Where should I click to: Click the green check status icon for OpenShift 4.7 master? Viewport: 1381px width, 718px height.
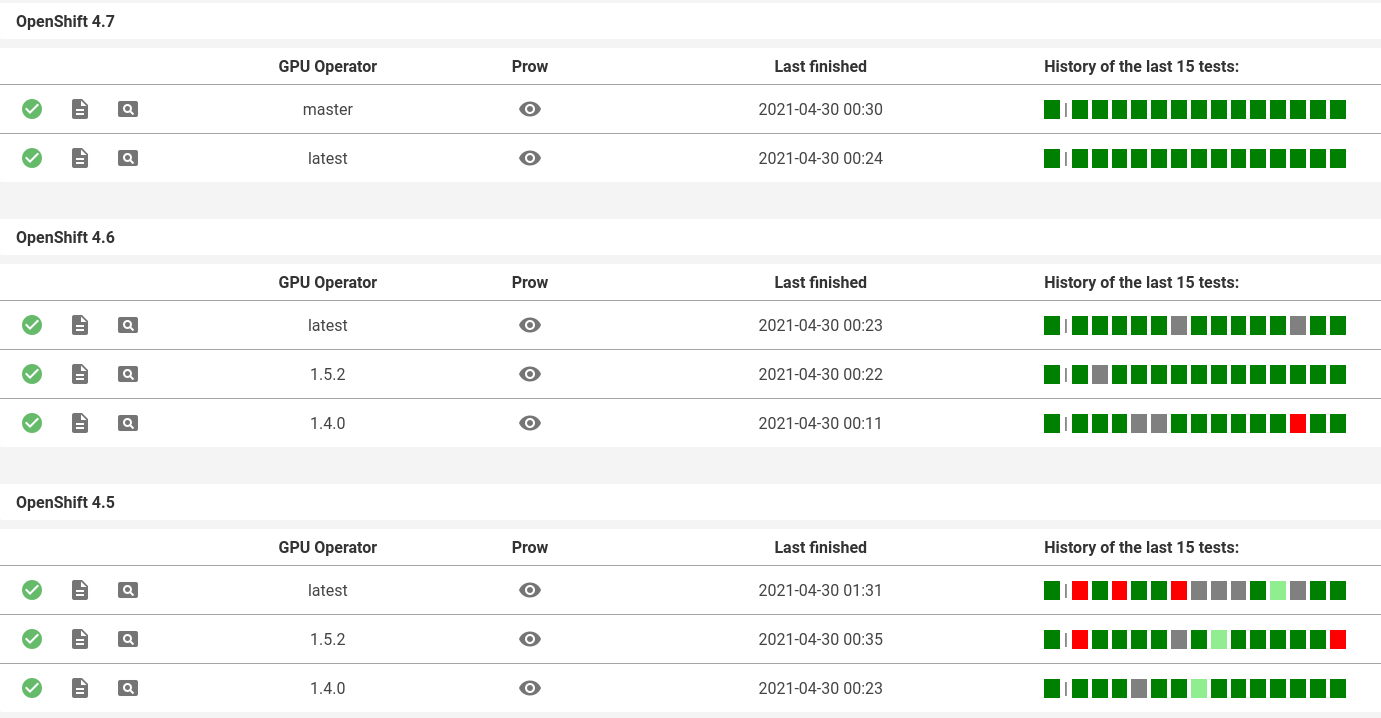(x=32, y=109)
